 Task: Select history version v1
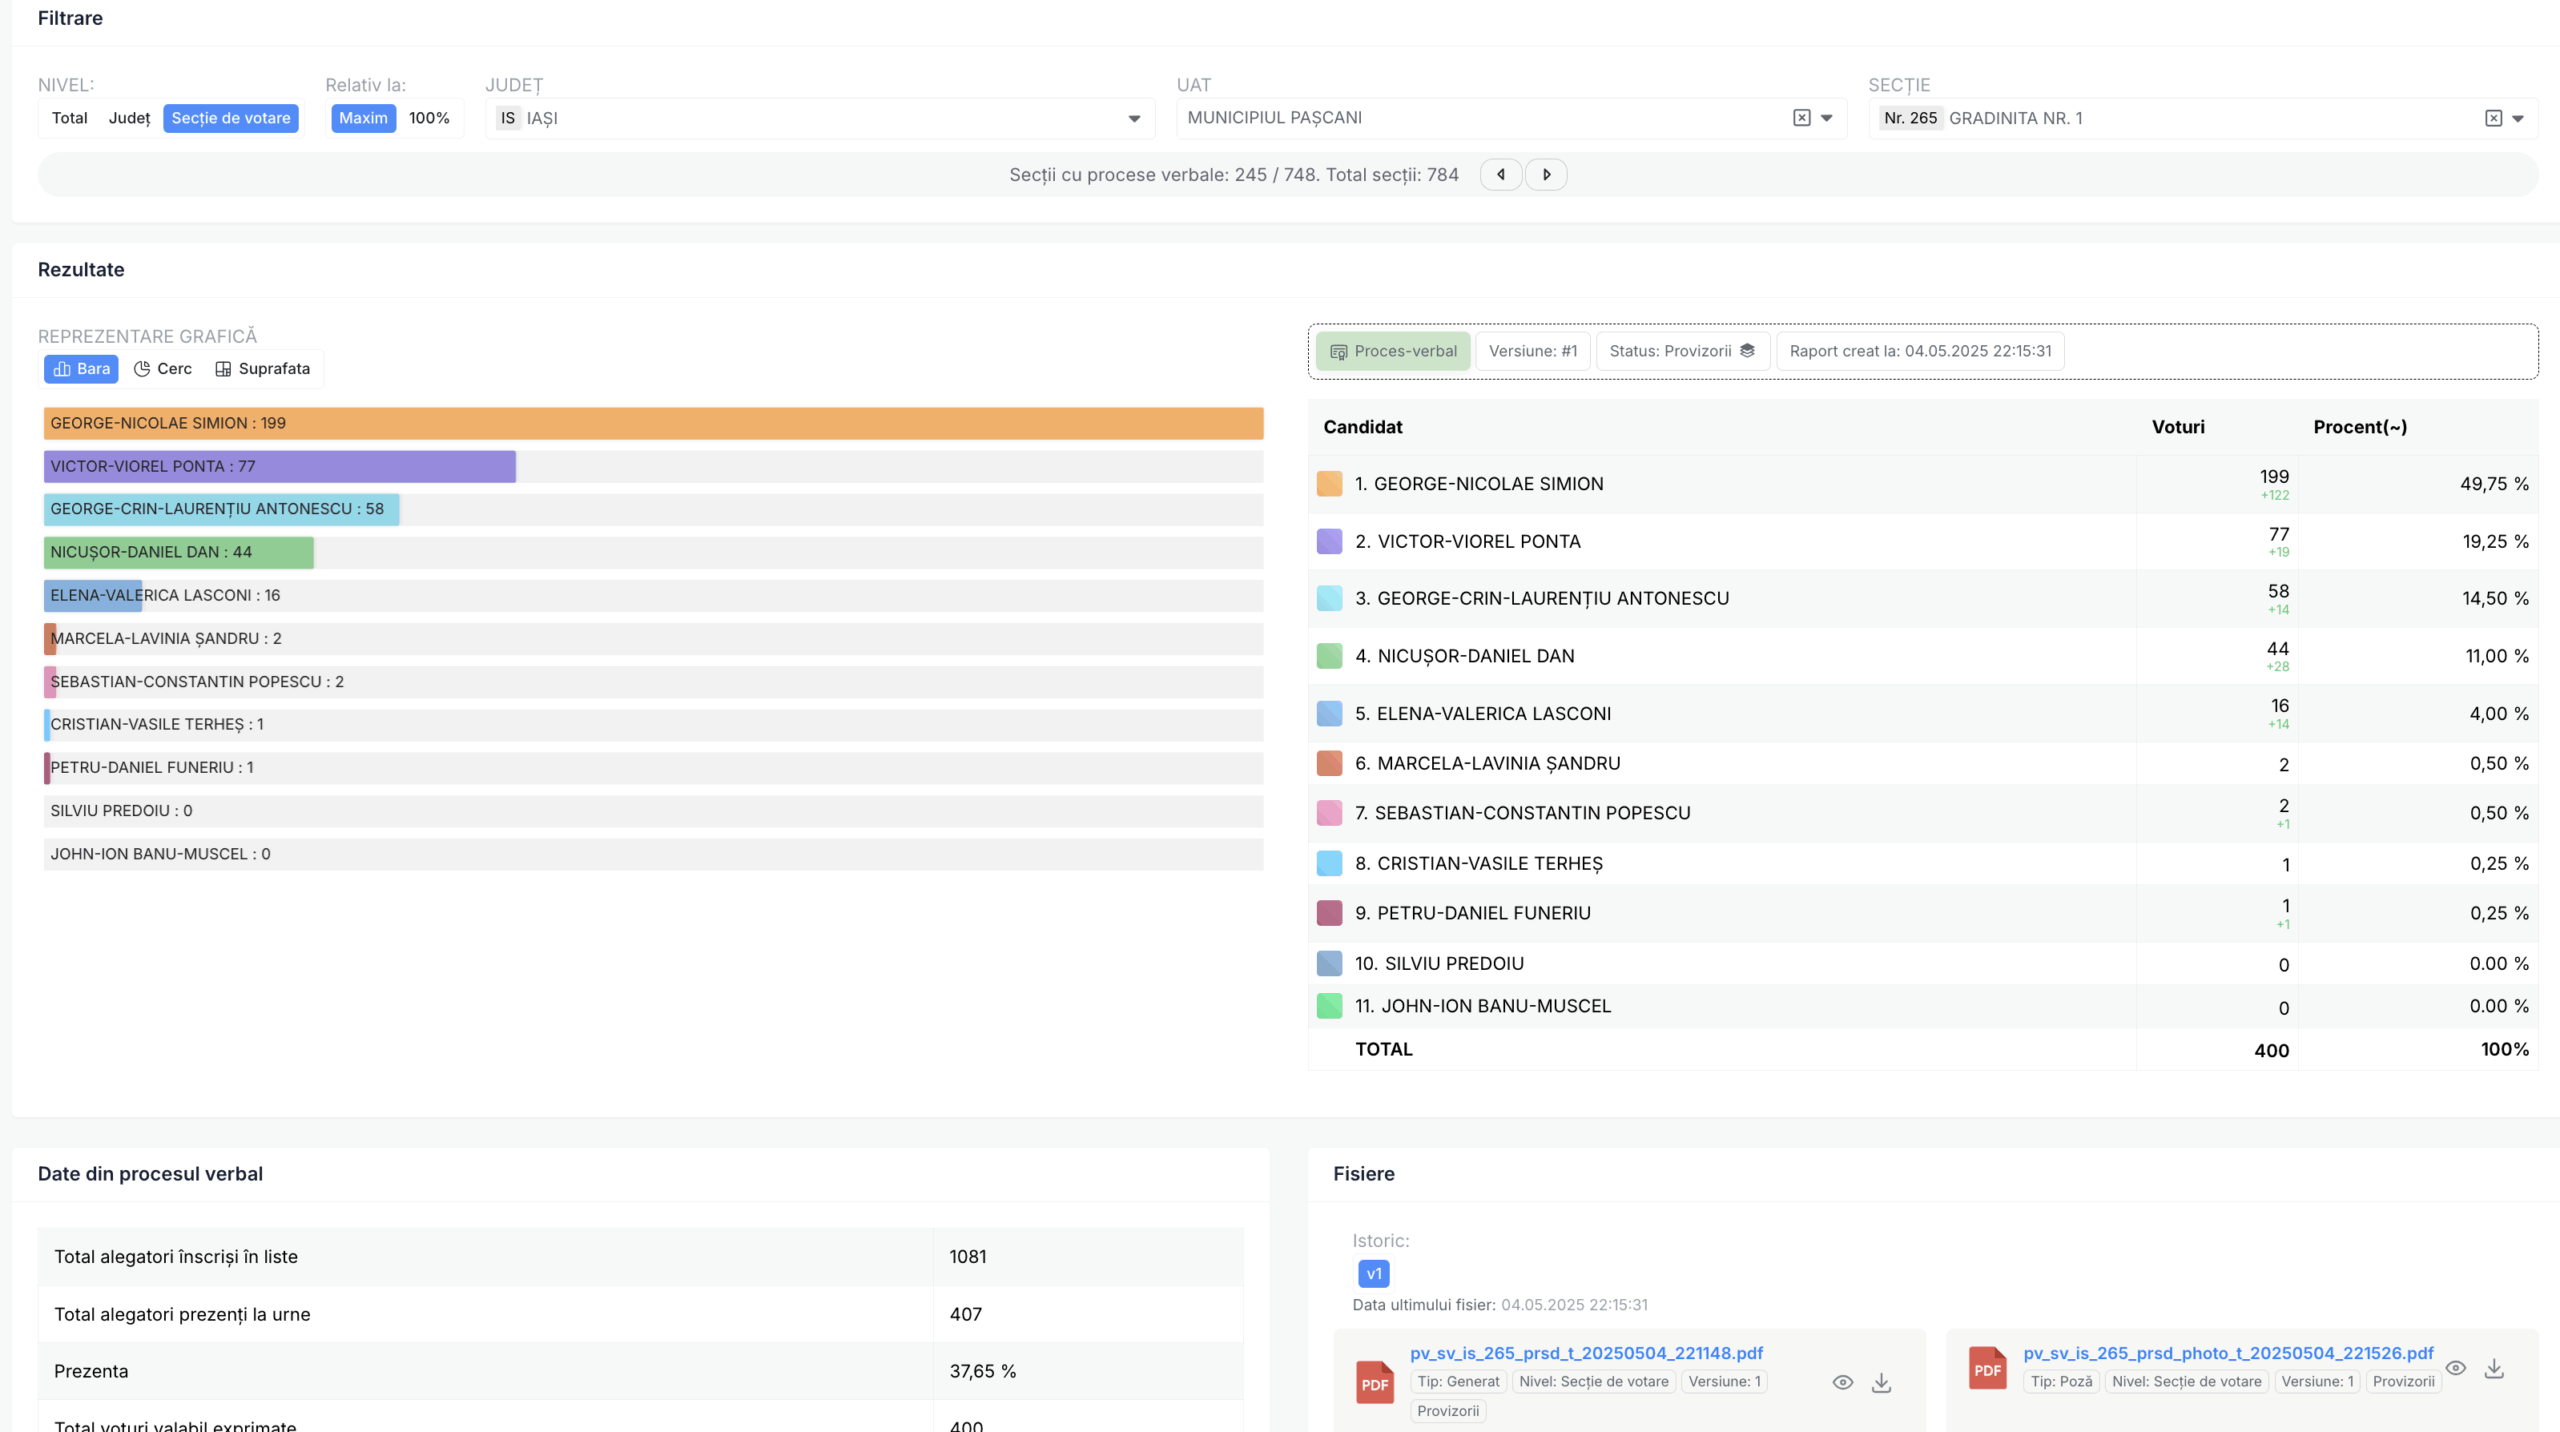pos(1373,1273)
